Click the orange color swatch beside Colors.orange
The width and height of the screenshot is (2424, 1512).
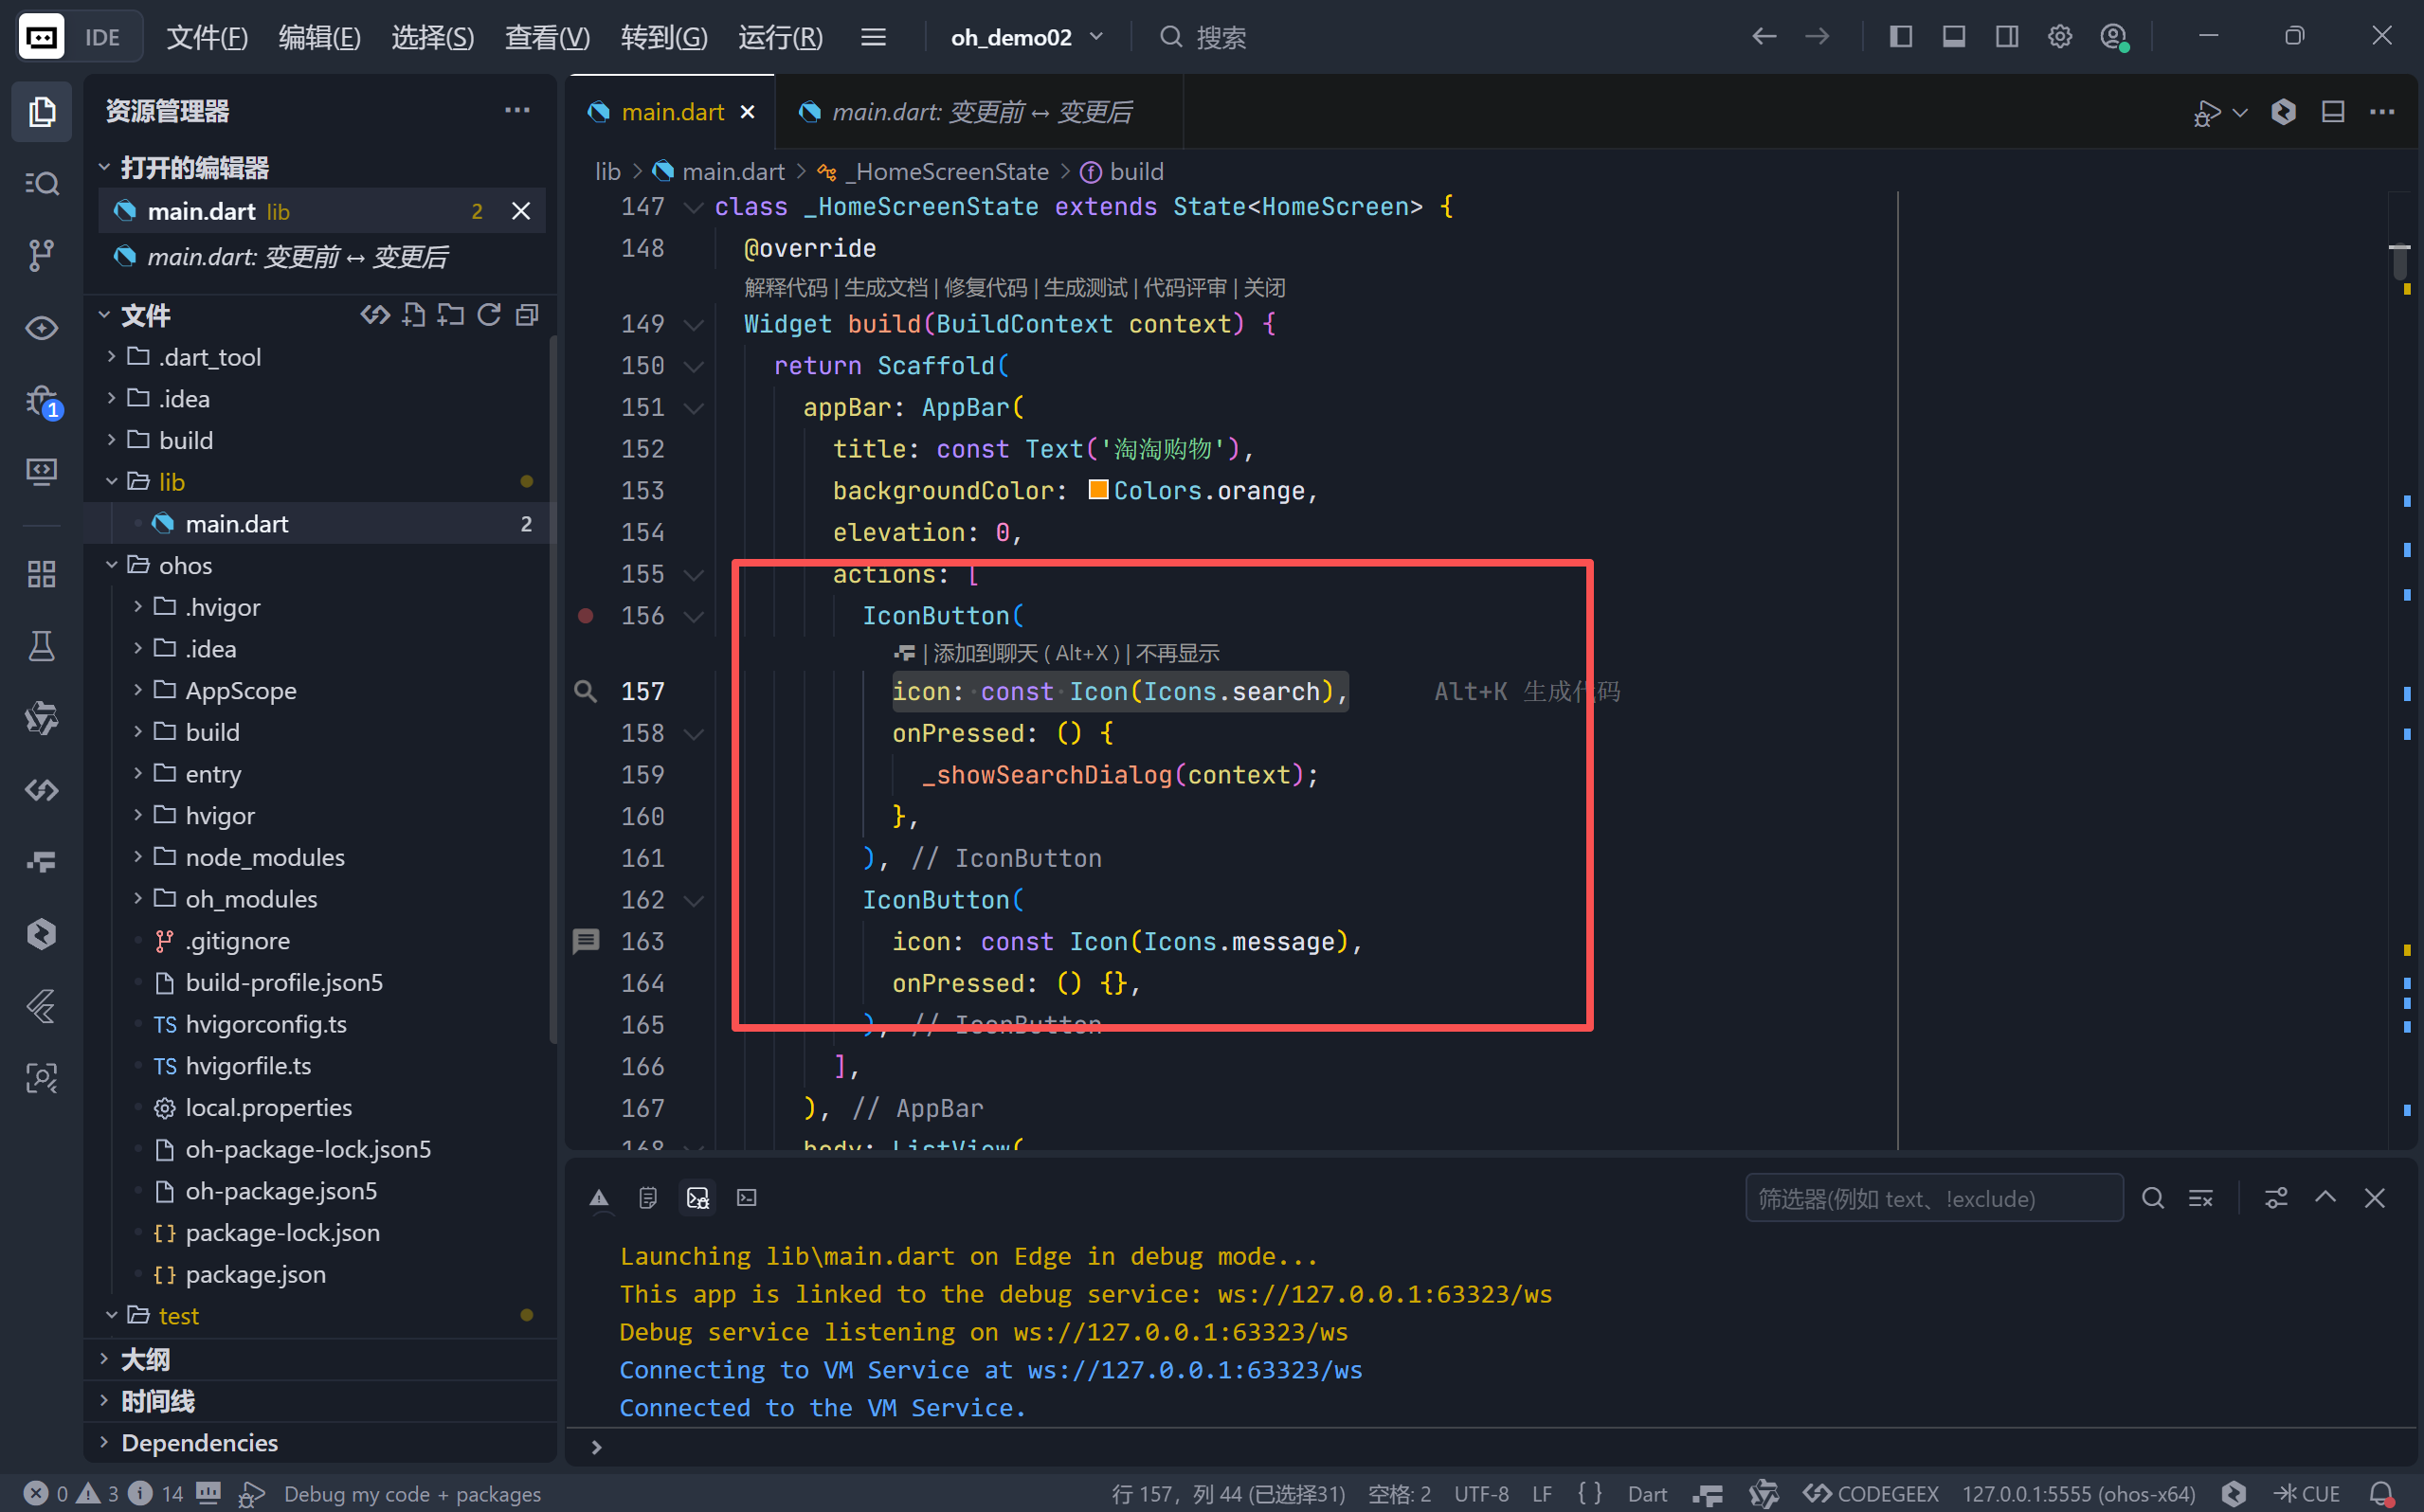pyautogui.click(x=1098, y=490)
